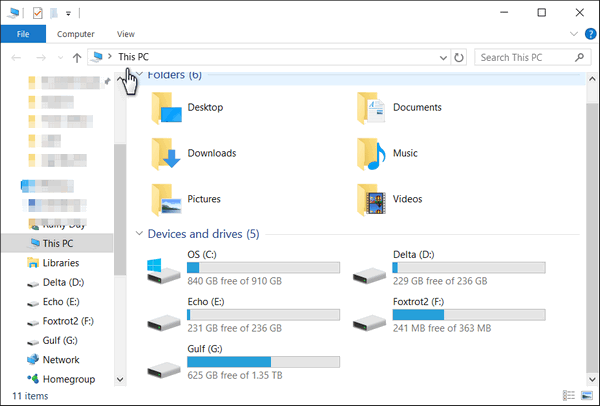Click the "11 items" status bar text
Screen dimensions: 600x406
pyautogui.click(x=30, y=396)
